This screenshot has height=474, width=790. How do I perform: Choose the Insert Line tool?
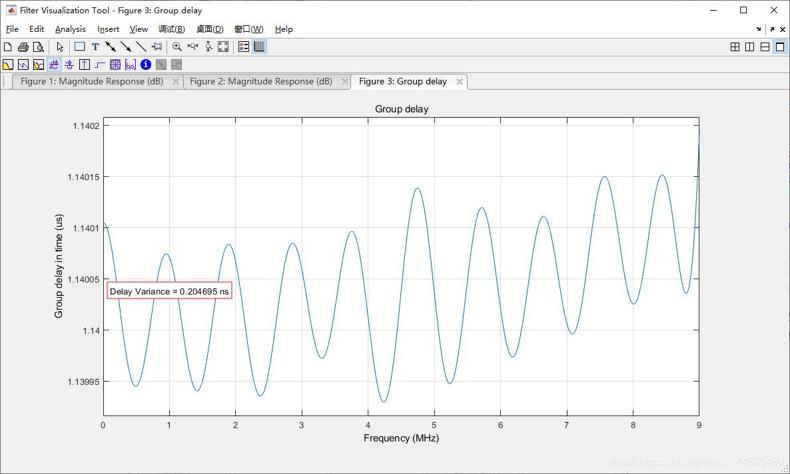pos(142,47)
